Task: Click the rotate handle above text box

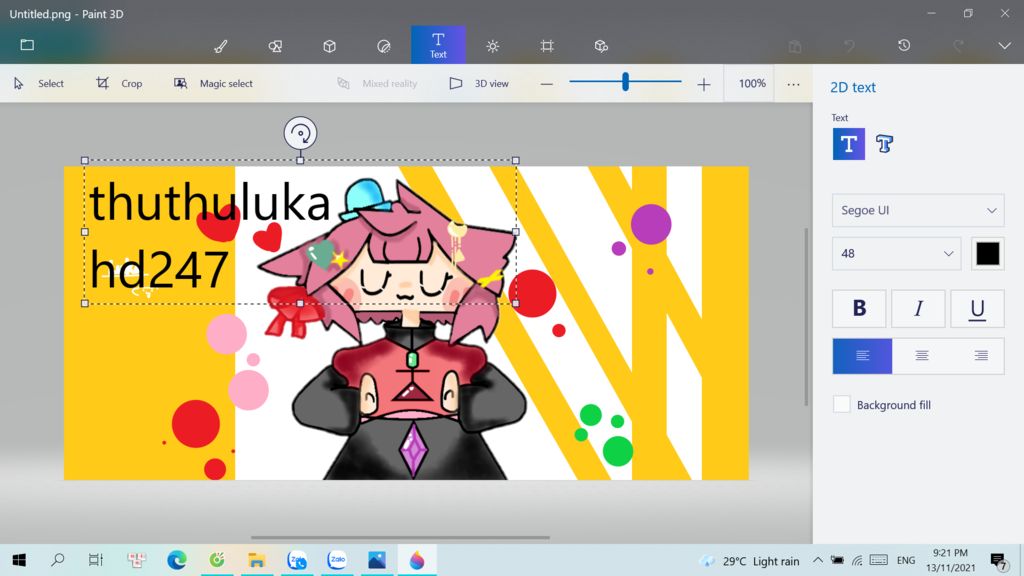Action: 300,133
